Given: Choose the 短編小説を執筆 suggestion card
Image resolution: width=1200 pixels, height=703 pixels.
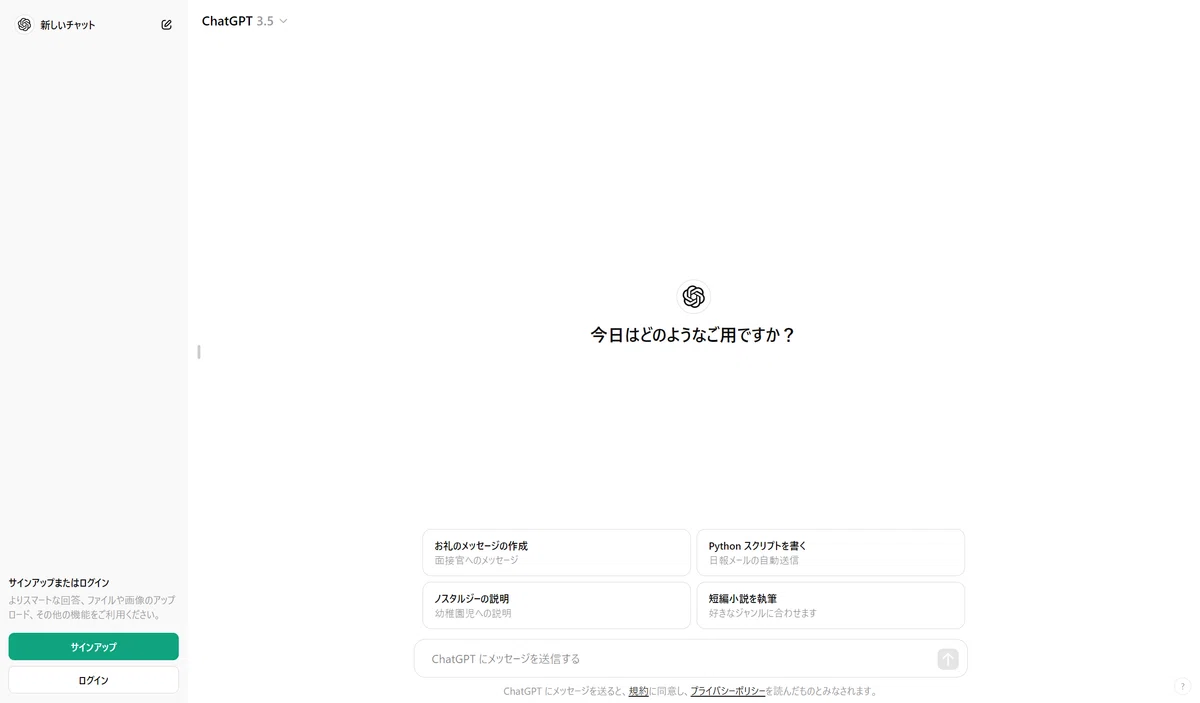Looking at the screenshot, I should (830, 605).
